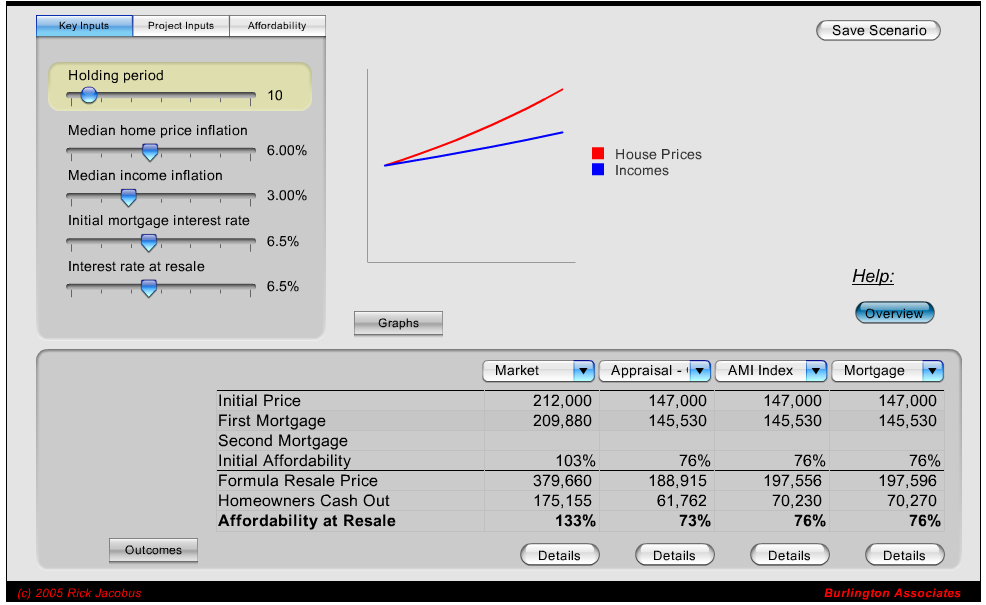
Task: Click Details under the Market column
Action: click(559, 555)
